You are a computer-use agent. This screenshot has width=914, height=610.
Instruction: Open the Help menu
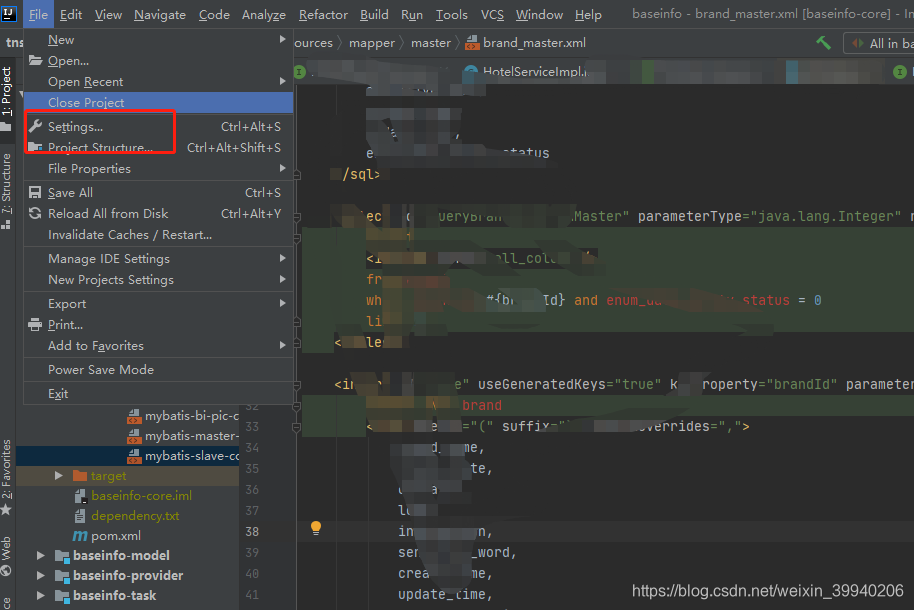[x=588, y=15]
